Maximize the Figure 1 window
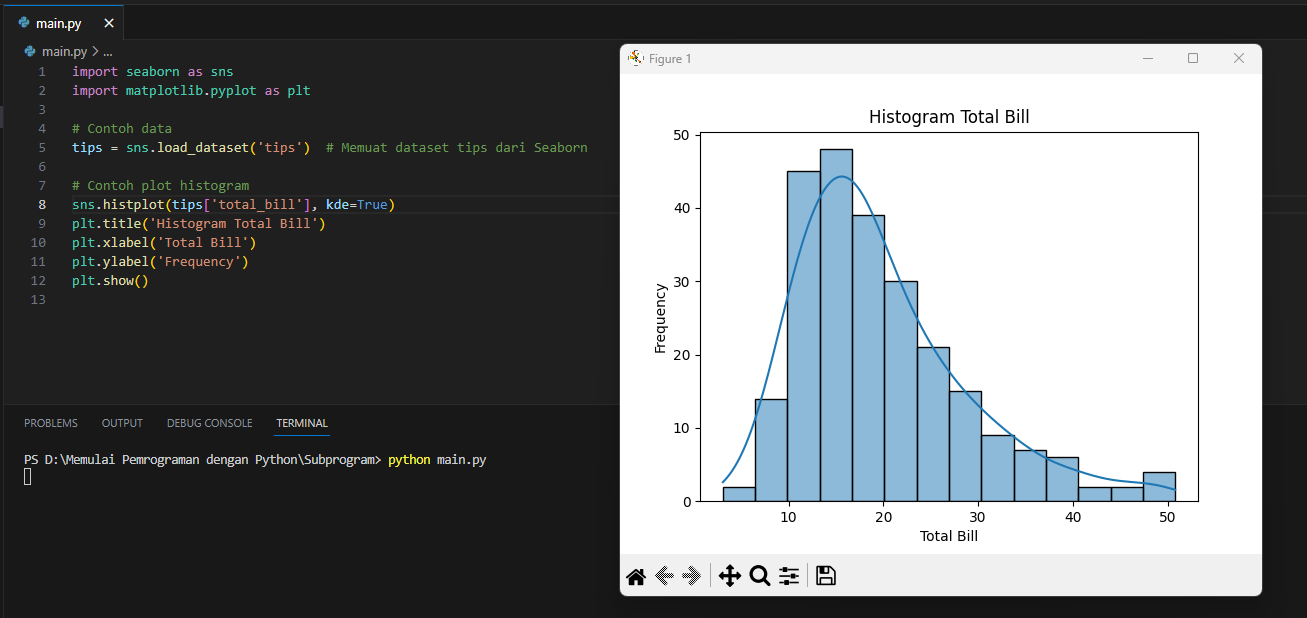Image resolution: width=1307 pixels, height=618 pixels. click(x=1193, y=58)
